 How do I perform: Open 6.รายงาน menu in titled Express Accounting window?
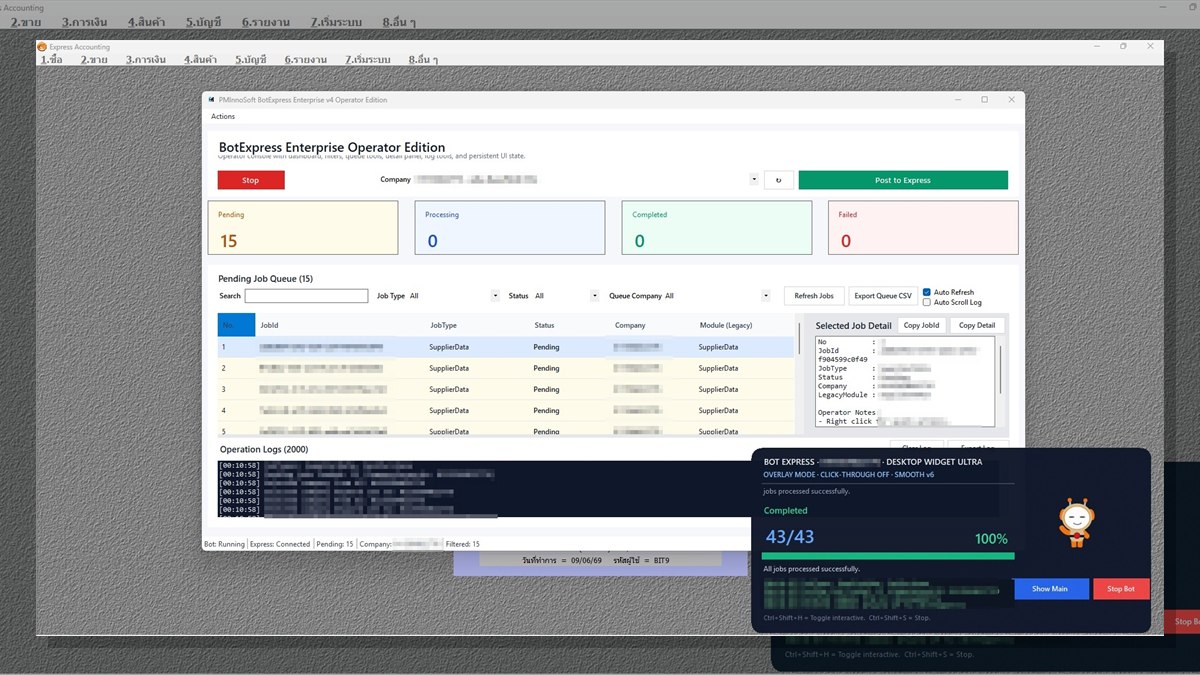coord(305,60)
